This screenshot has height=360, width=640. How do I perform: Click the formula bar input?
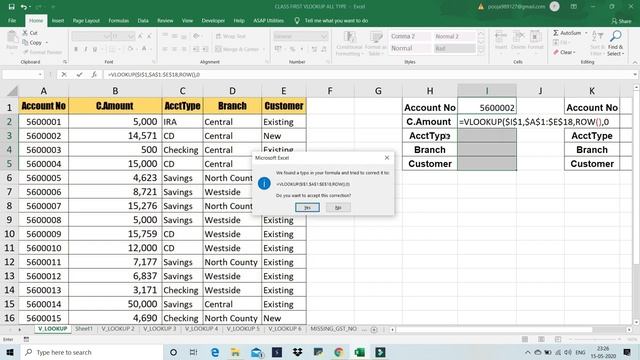coord(367,75)
